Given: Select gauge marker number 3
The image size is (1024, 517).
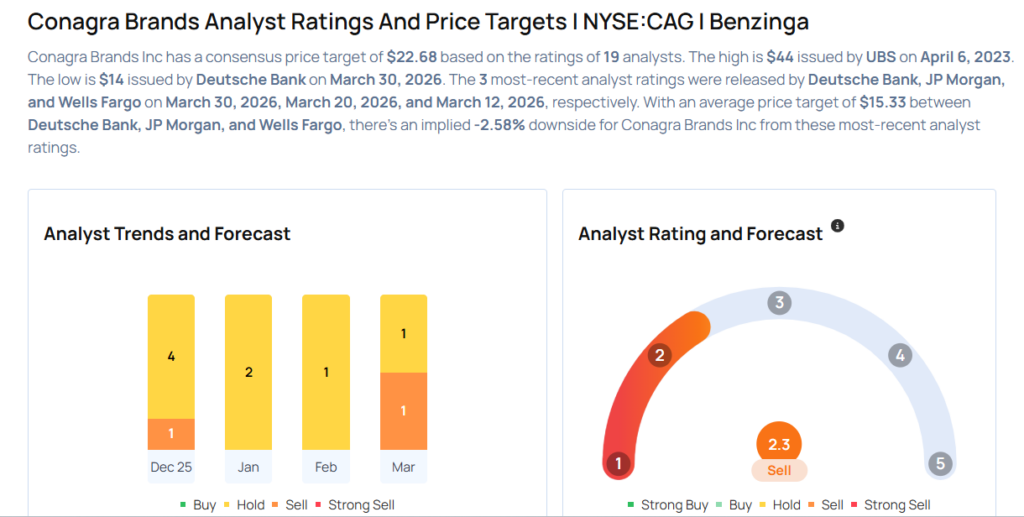Looking at the screenshot, I should (779, 303).
